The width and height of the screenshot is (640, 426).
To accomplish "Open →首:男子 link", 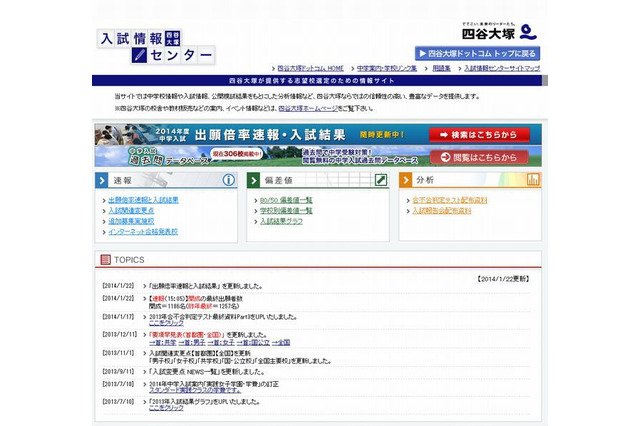I will point(192,342).
